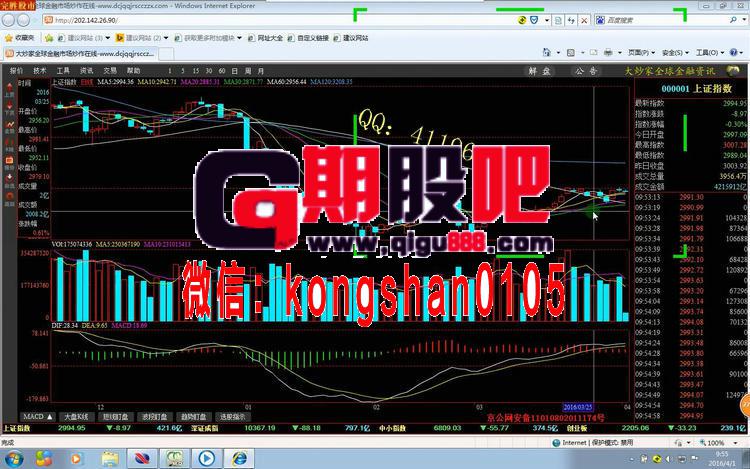Screen dimensions: 750x469
Task: Click the blue help question-mark icon
Action: point(734,53)
